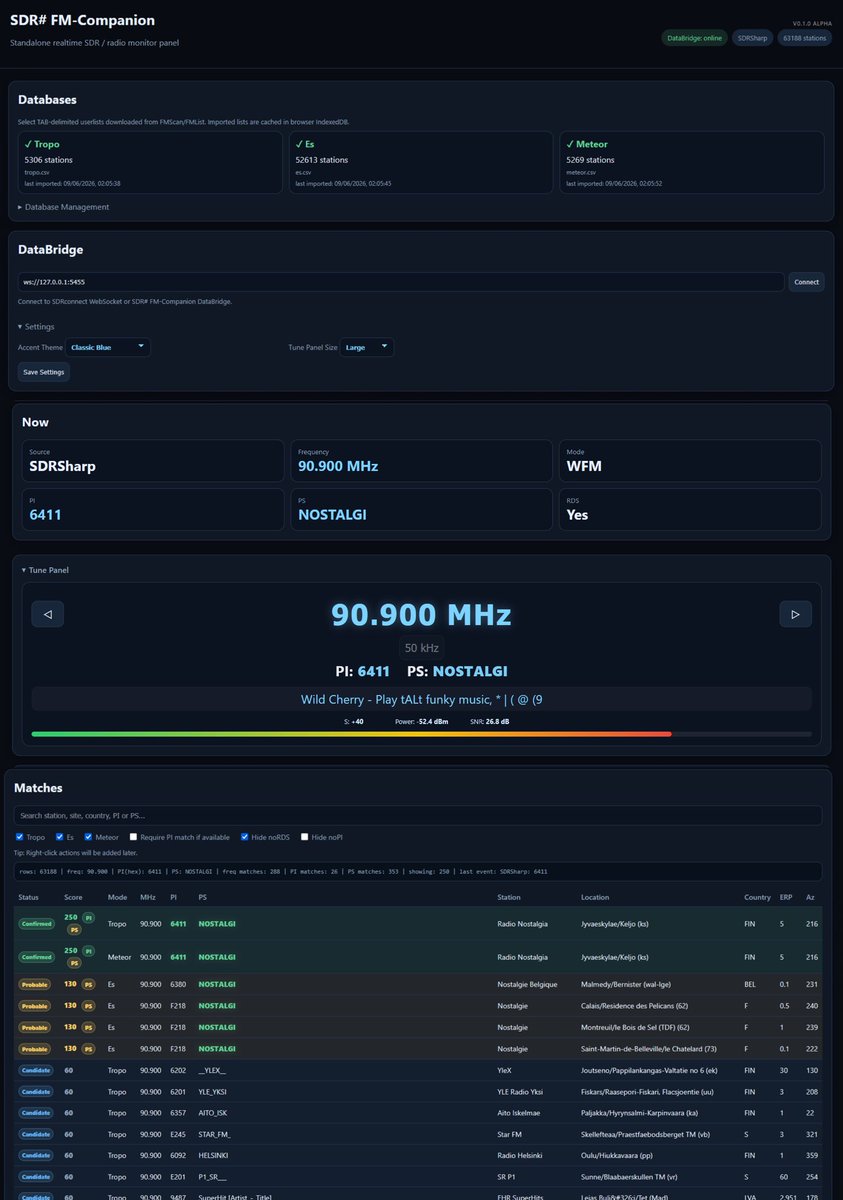Open the Accent Theme dropdown

click(108, 347)
